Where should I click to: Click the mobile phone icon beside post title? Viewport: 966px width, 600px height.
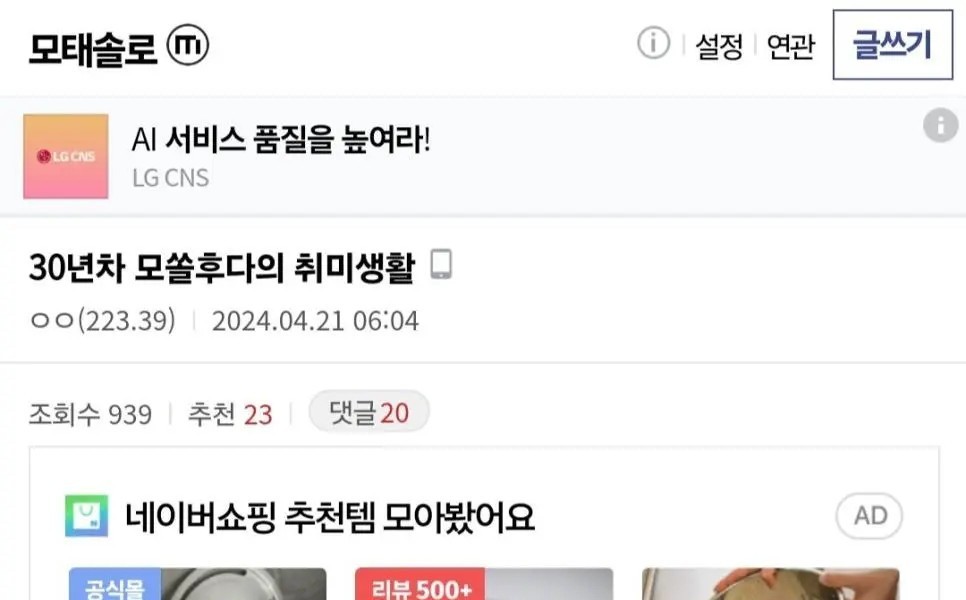(x=440, y=264)
